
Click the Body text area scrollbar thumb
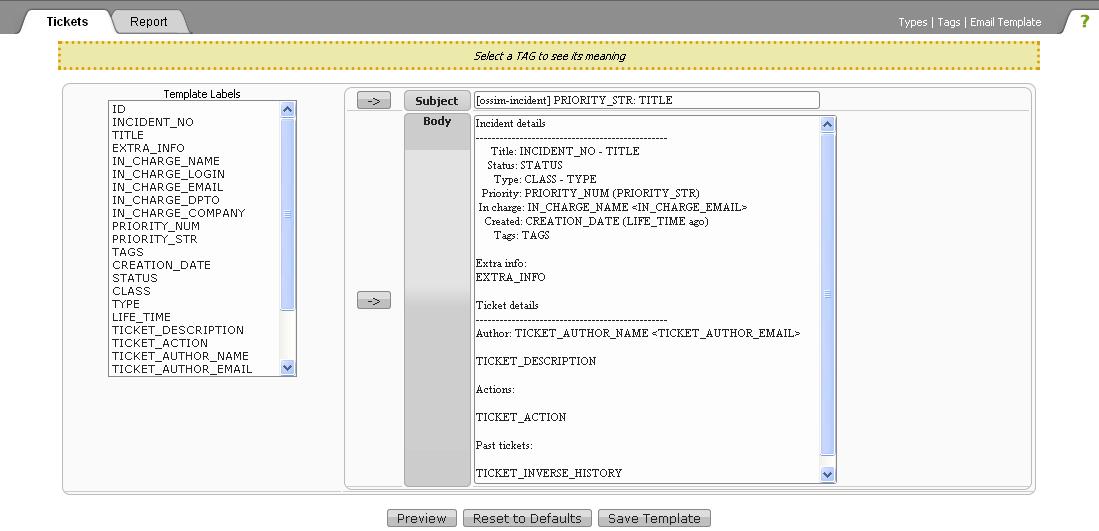click(x=827, y=293)
